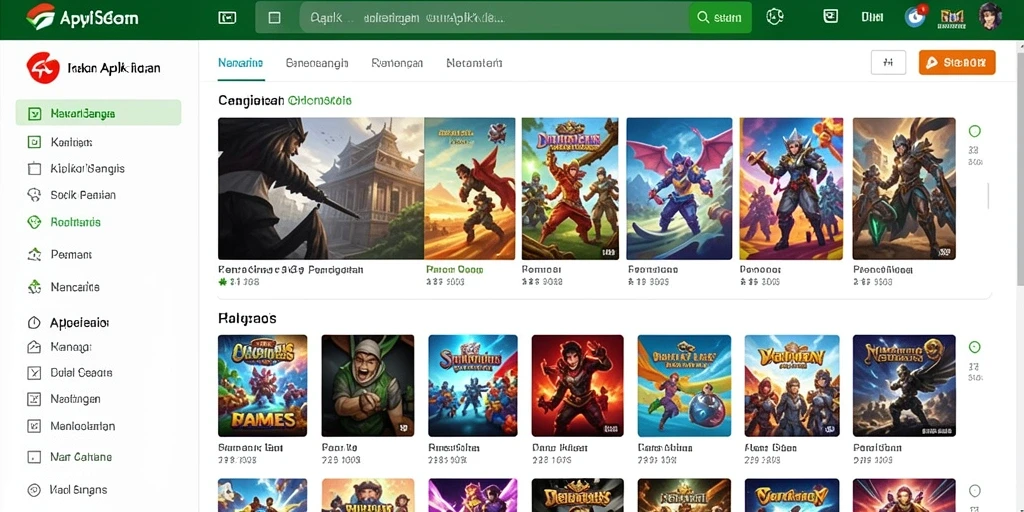Click the round icon beside Kaol Sıngans
This screenshot has width=1024, height=512.
[35, 490]
